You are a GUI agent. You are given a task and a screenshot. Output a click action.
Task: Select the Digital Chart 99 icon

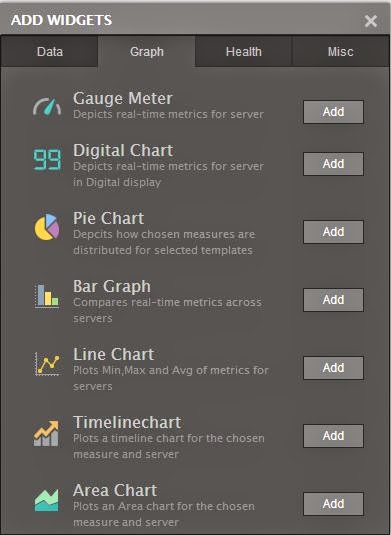point(47,159)
